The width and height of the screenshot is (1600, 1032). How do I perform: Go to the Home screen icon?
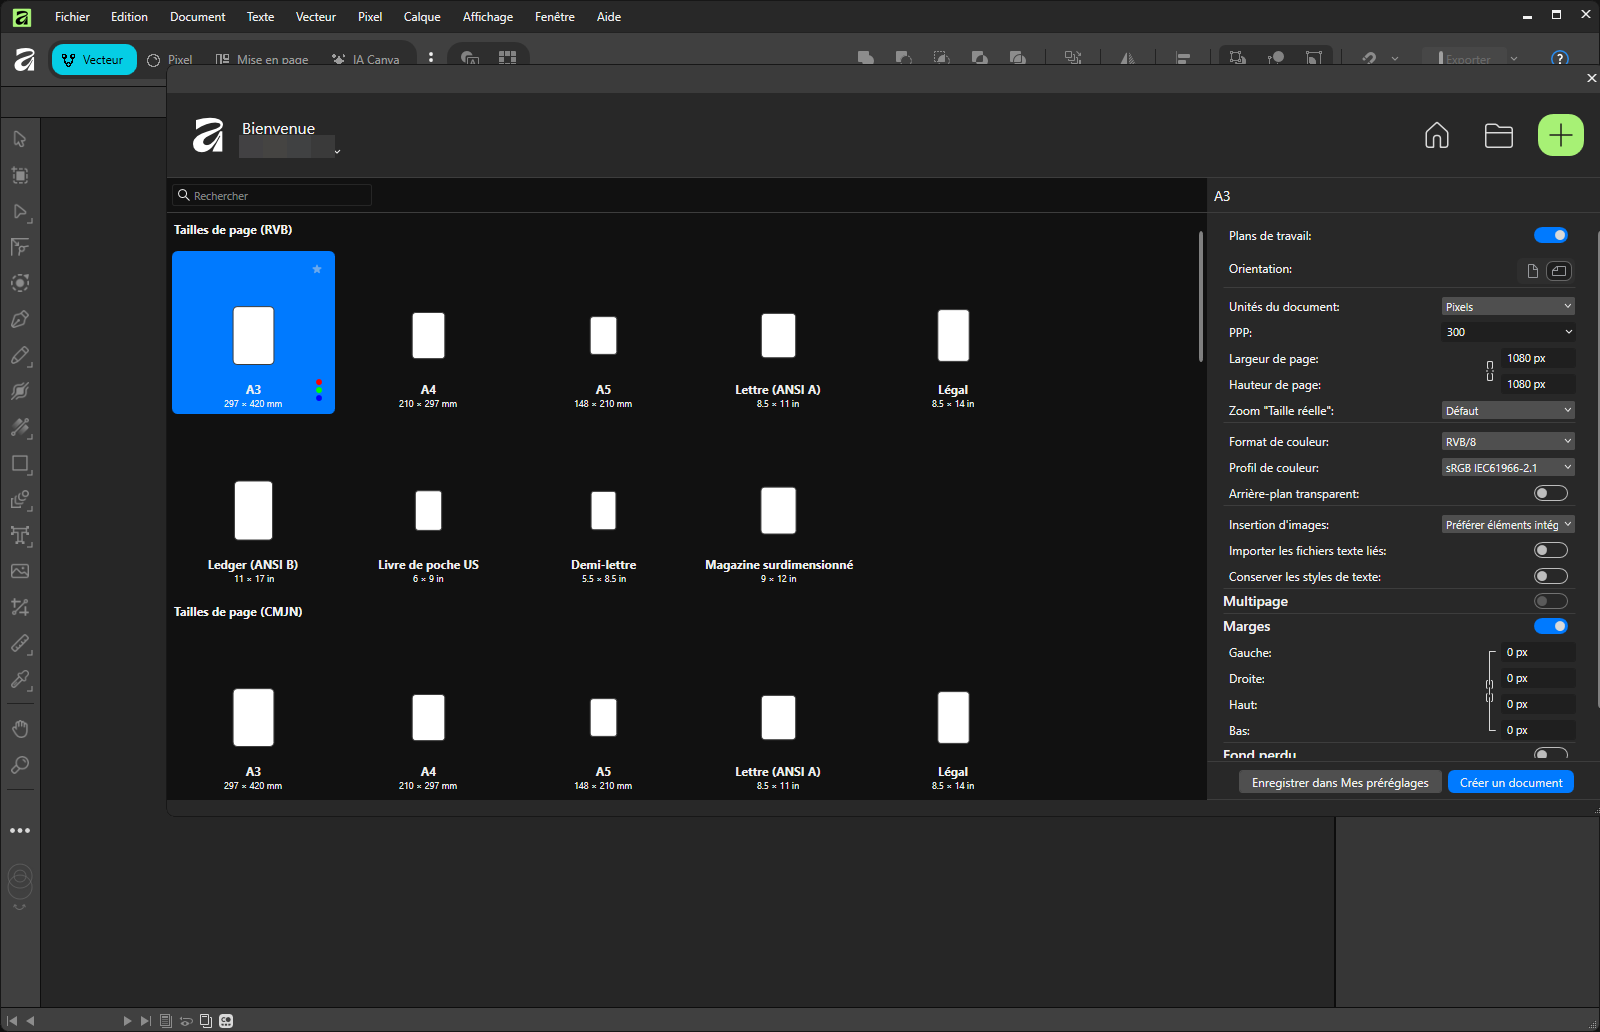(1437, 135)
